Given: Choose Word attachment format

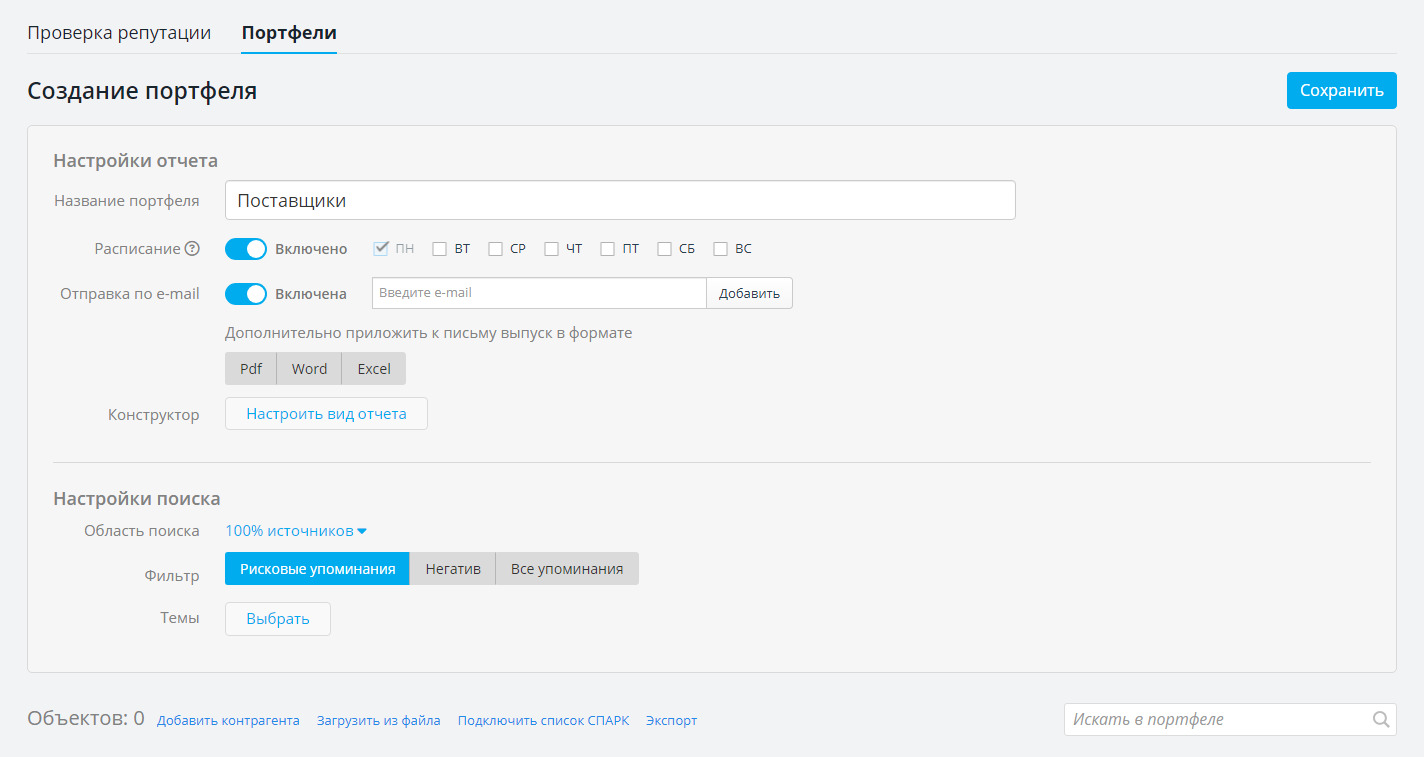Looking at the screenshot, I should pyautogui.click(x=309, y=369).
